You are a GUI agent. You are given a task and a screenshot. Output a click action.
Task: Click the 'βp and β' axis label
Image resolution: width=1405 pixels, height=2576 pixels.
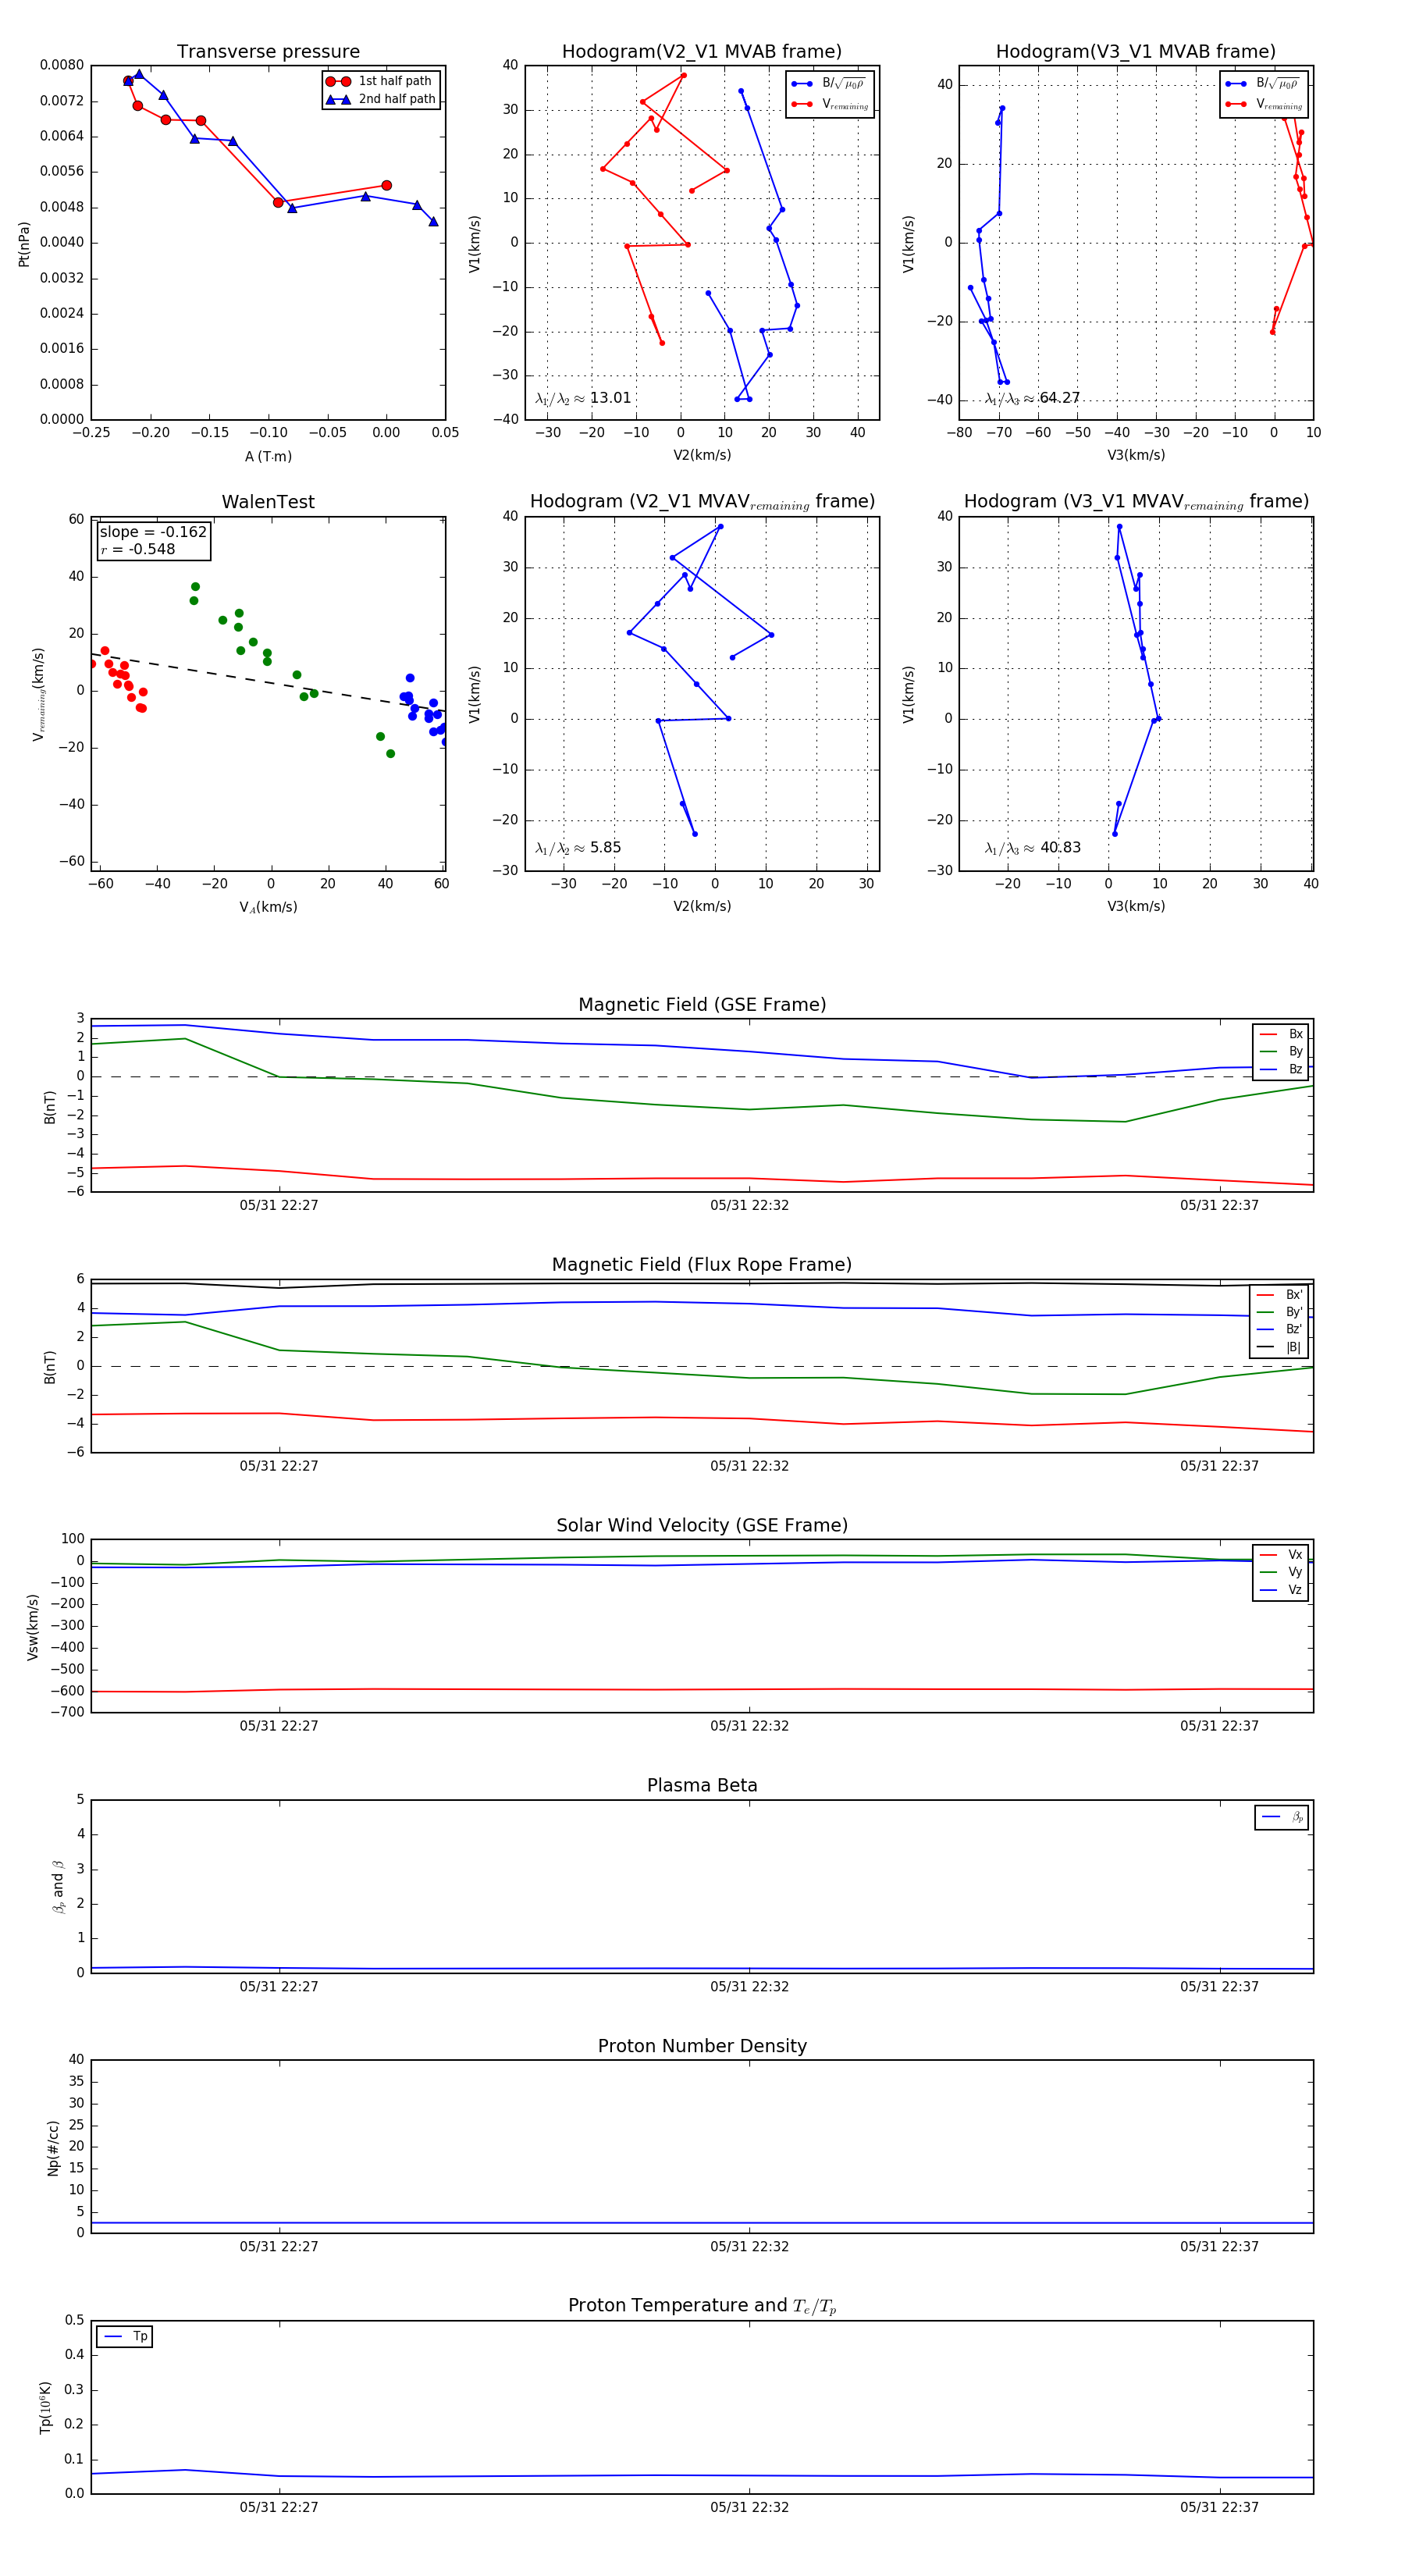pos(58,1886)
